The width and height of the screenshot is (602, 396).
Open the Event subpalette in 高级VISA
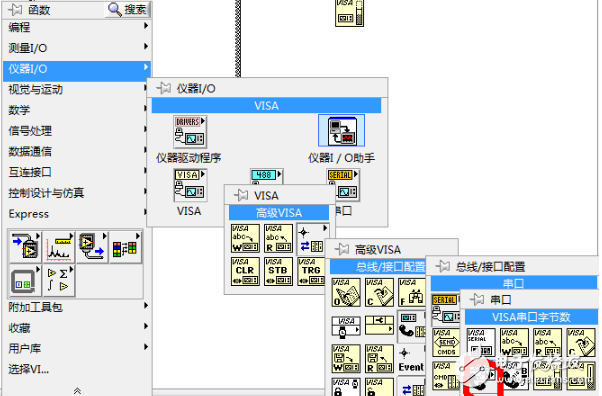[x=412, y=360]
